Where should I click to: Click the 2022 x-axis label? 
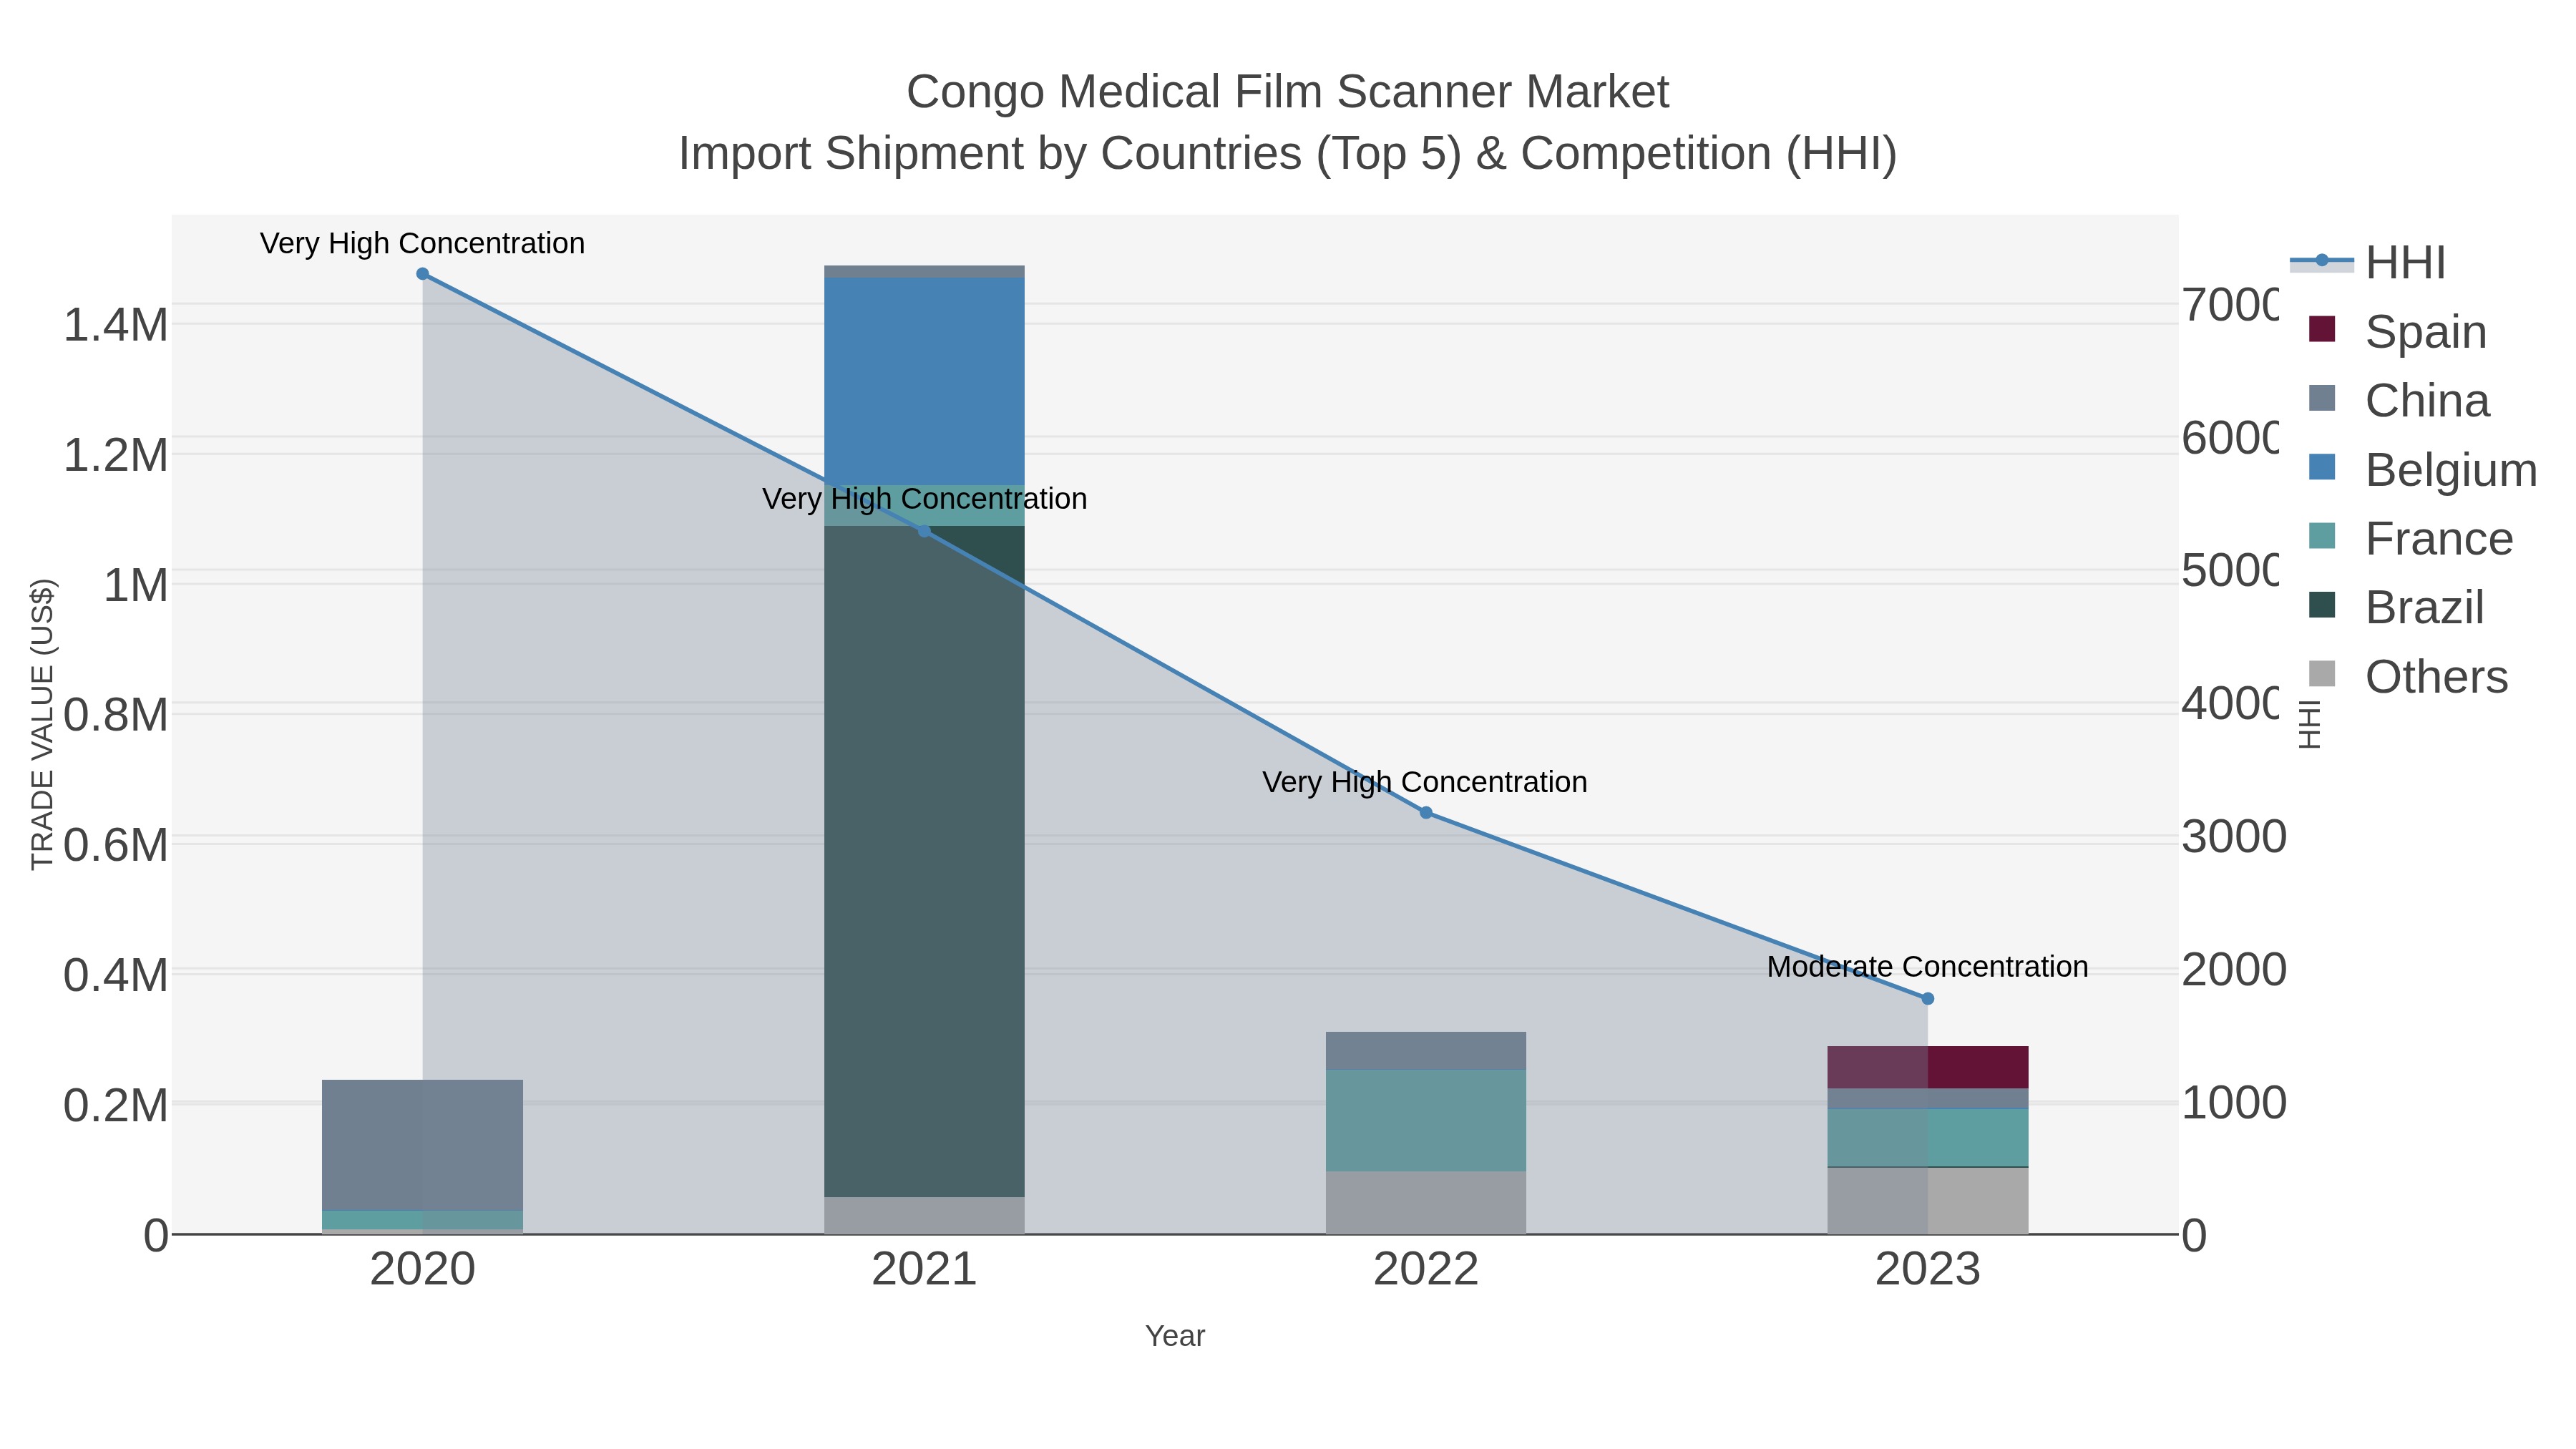[1426, 1270]
